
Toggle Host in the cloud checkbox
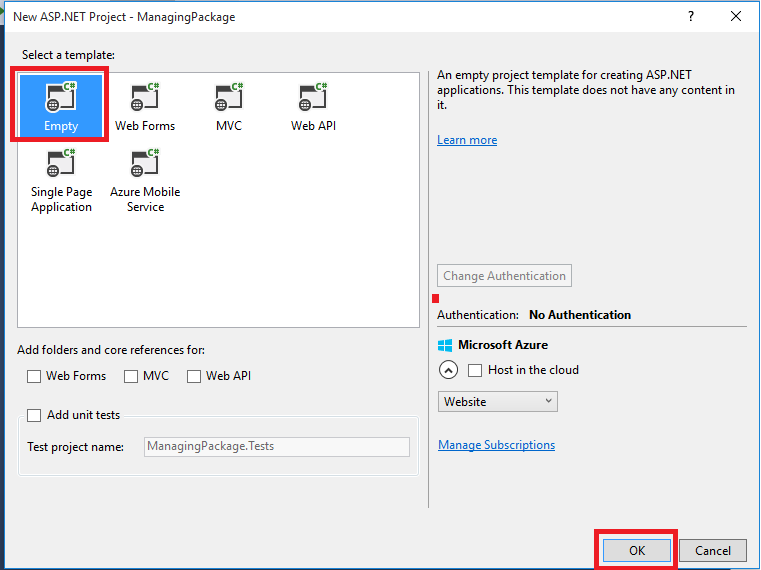tap(475, 370)
